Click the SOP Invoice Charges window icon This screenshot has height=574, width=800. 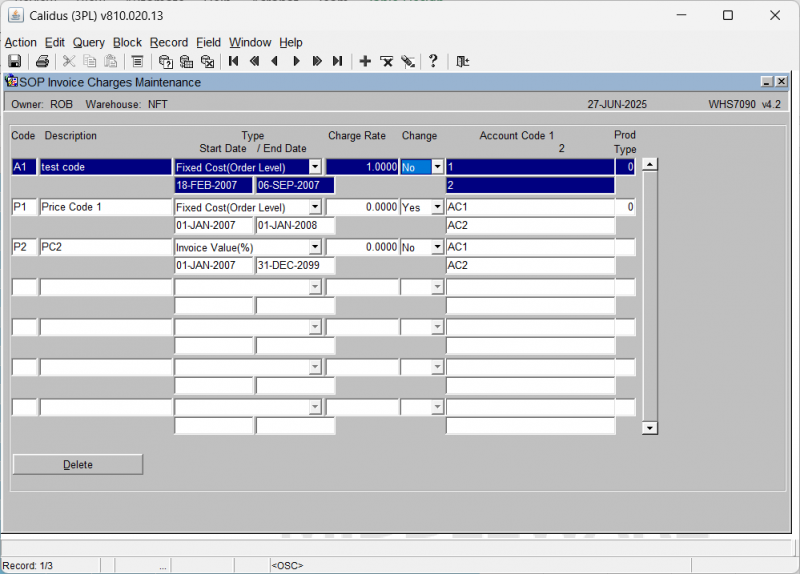(11, 81)
